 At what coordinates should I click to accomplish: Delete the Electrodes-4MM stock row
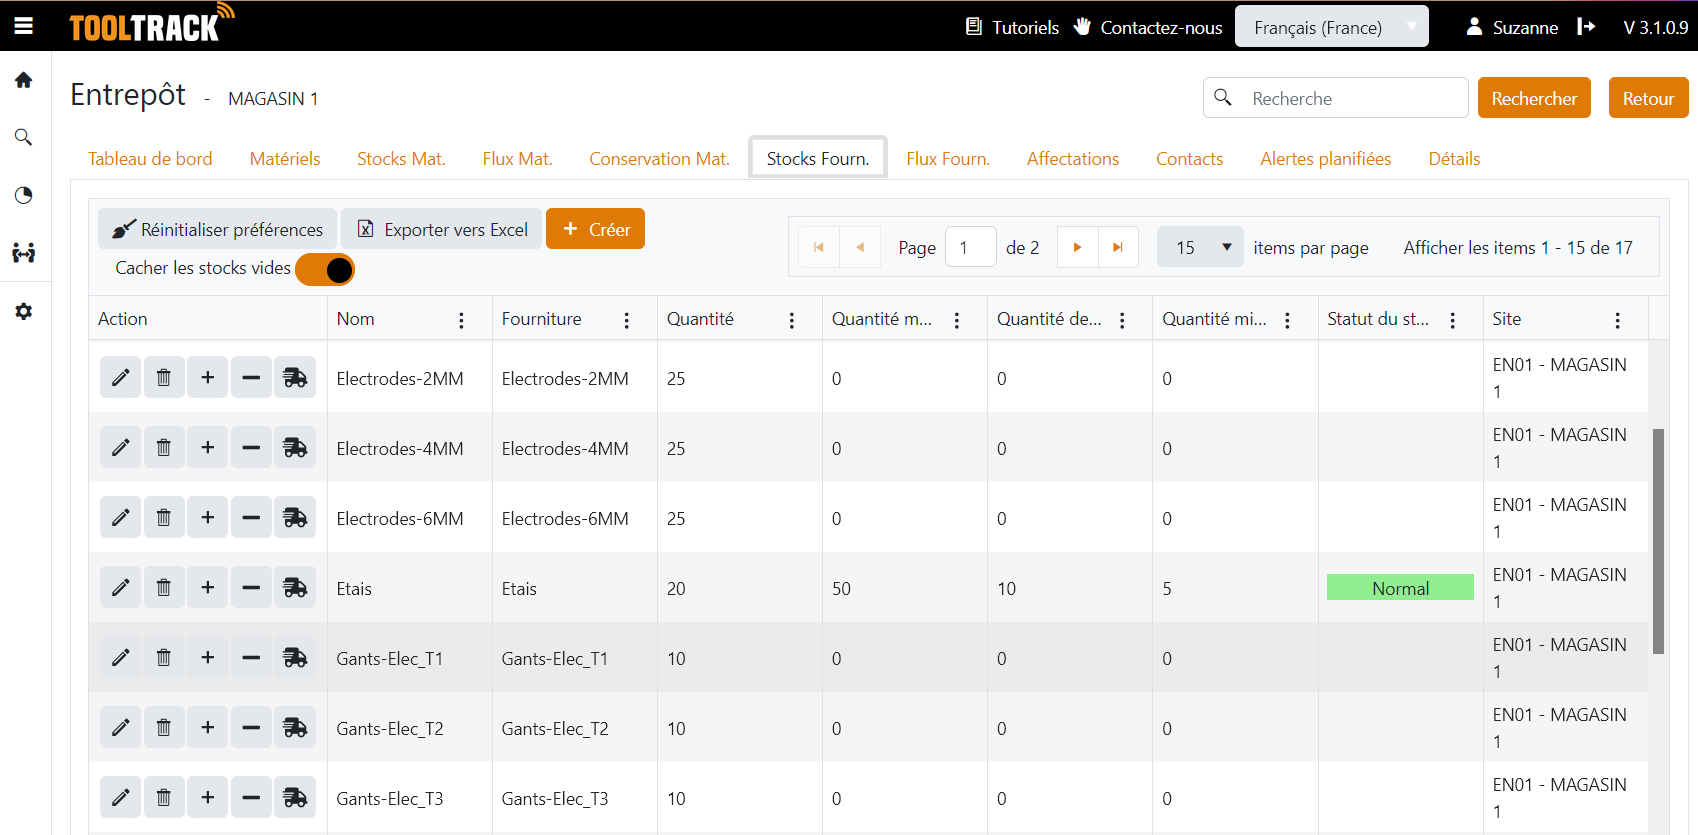pyautogui.click(x=164, y=448)
